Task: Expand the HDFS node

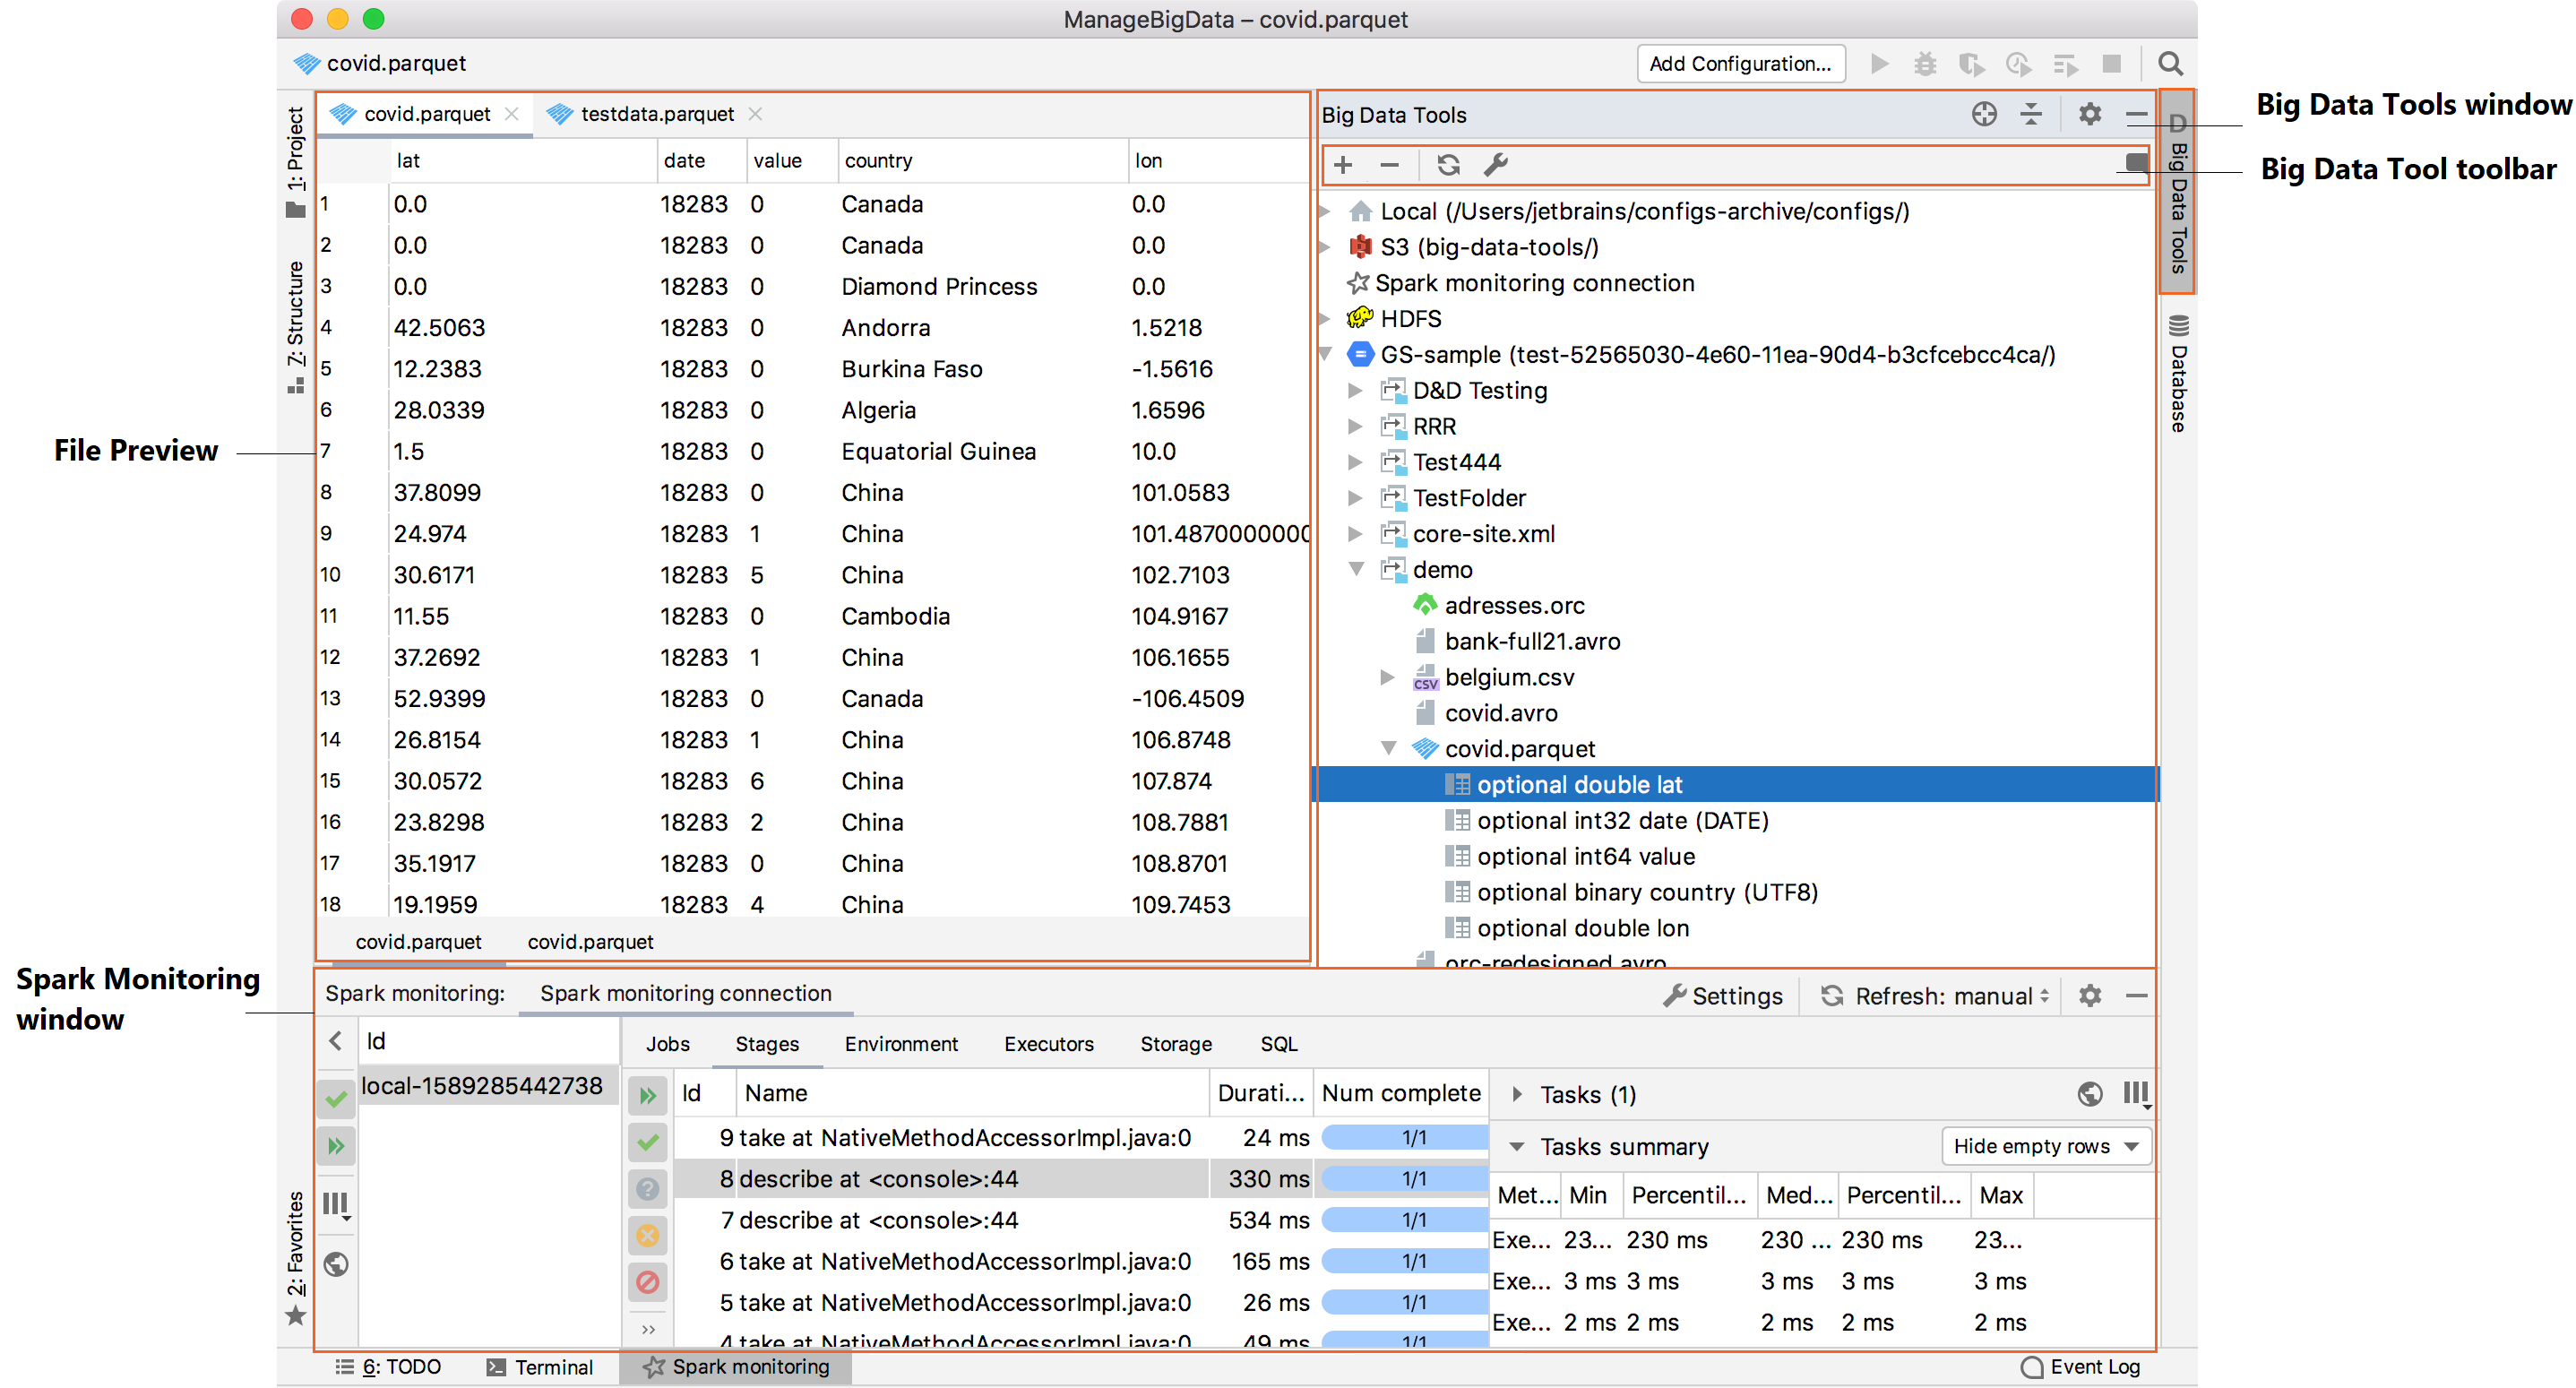Action: pos(1325,319)
